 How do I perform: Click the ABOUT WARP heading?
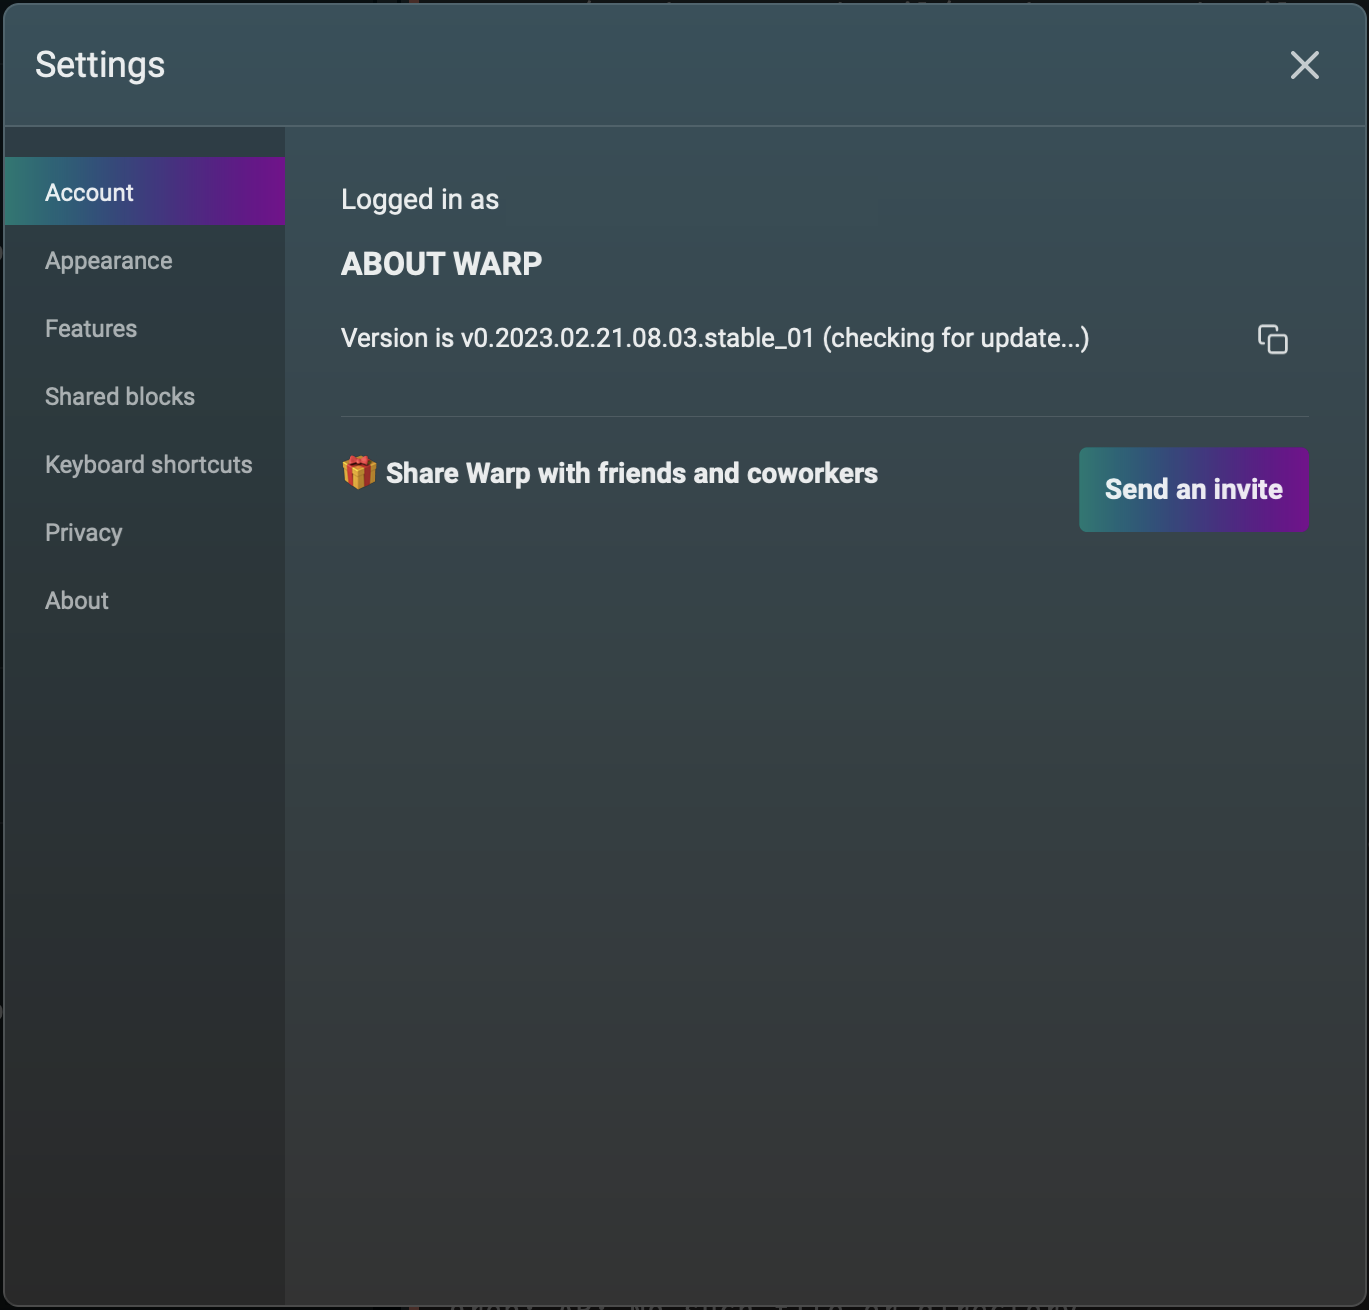click(441, 264)
